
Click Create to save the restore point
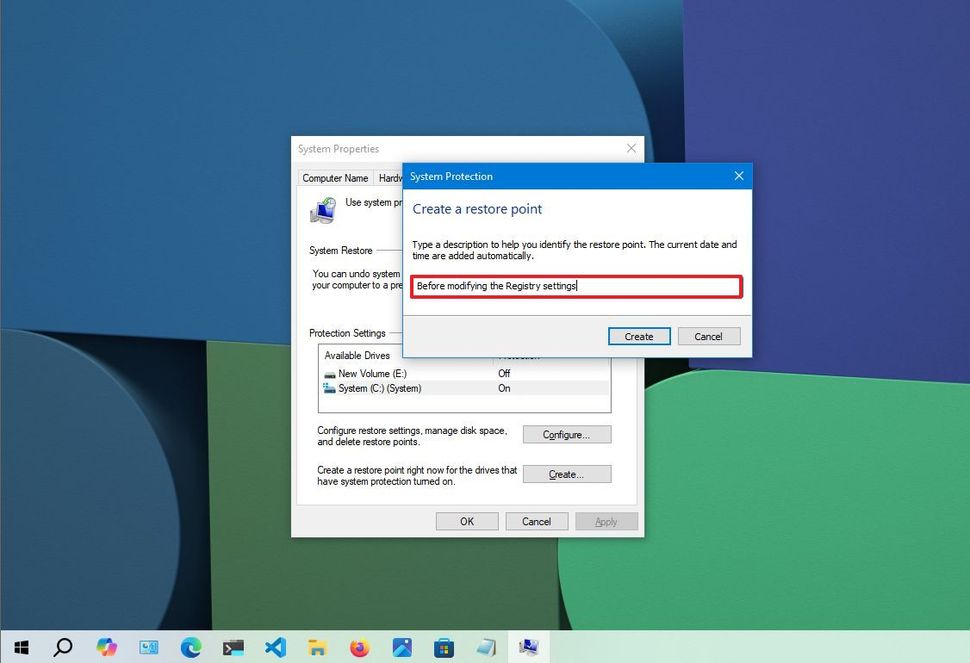(639, 336)
